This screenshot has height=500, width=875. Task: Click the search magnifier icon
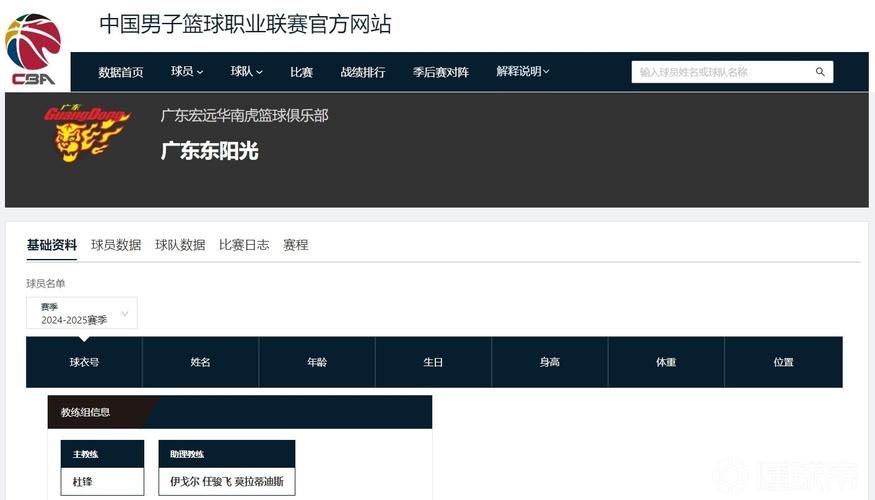[820, 71]
